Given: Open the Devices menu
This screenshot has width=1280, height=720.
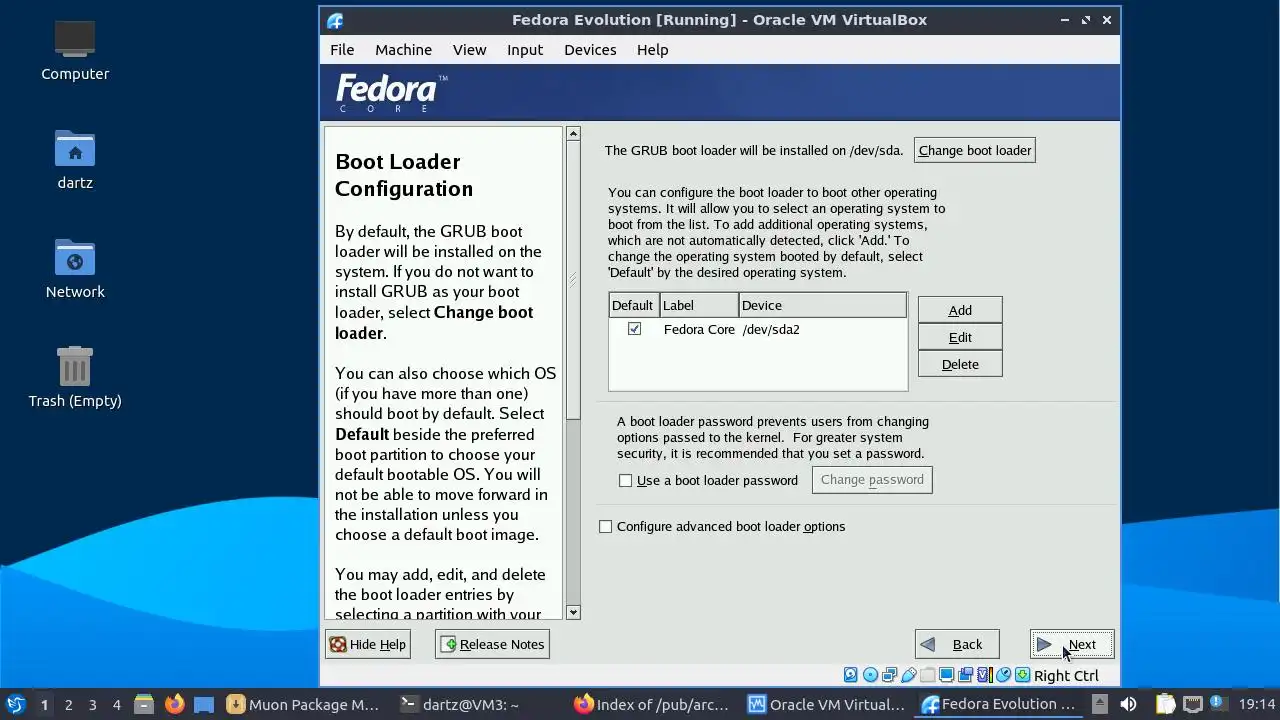Looking at the screenshot, I should tap(590, 50).
